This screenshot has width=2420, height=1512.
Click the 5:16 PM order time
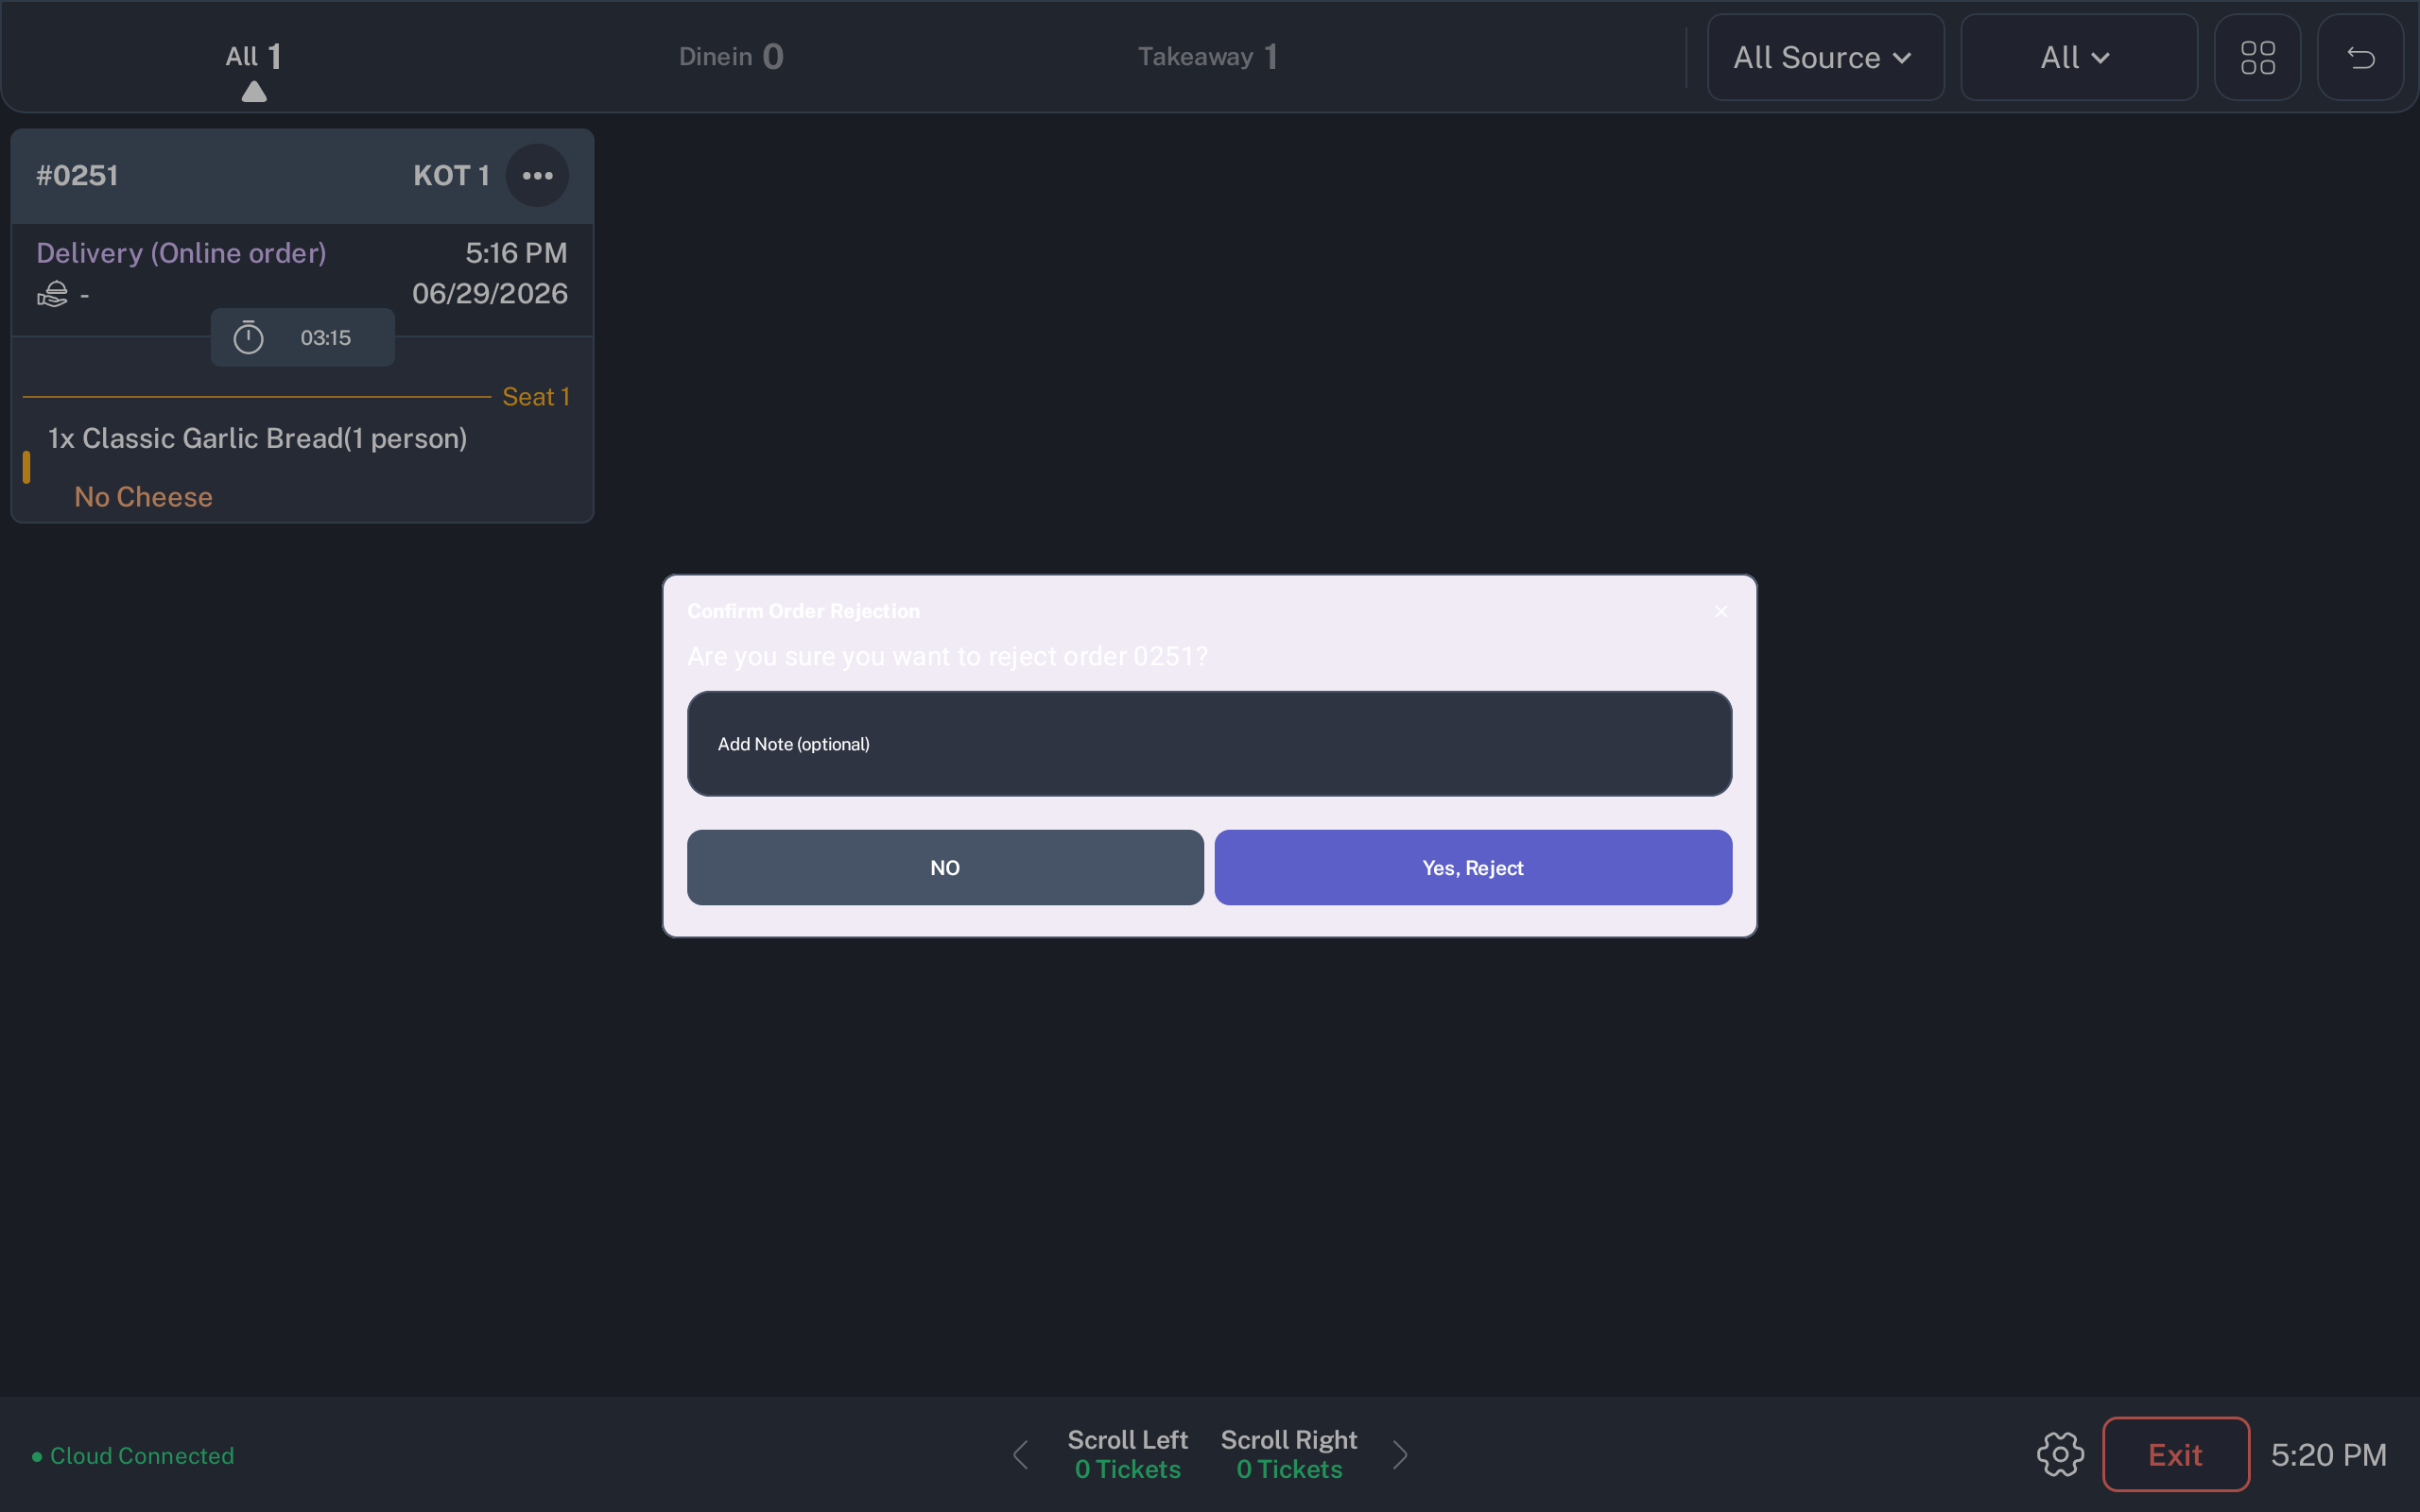pos(516,253)
